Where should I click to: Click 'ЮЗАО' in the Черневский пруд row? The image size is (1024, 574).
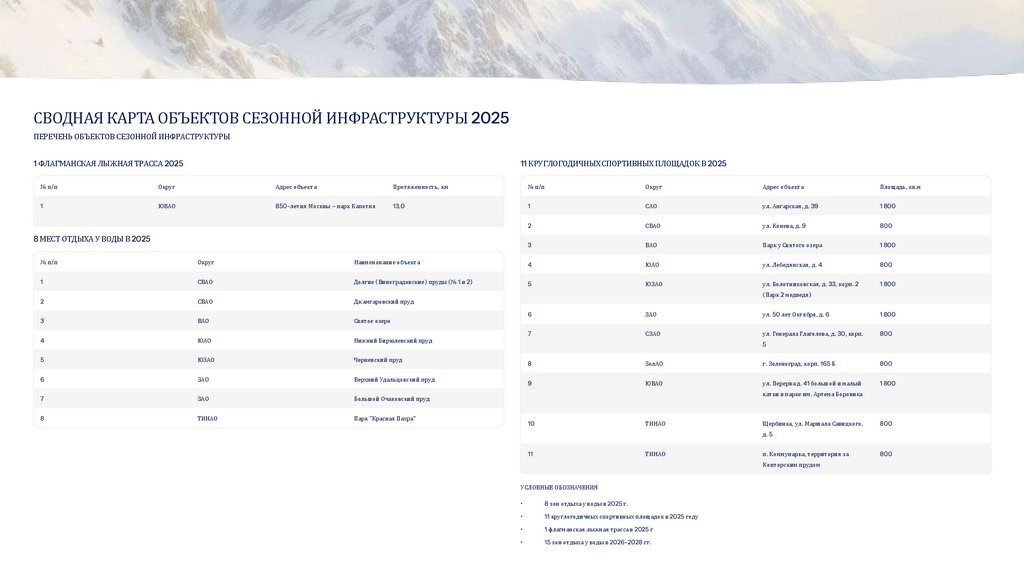coord(206,360)
